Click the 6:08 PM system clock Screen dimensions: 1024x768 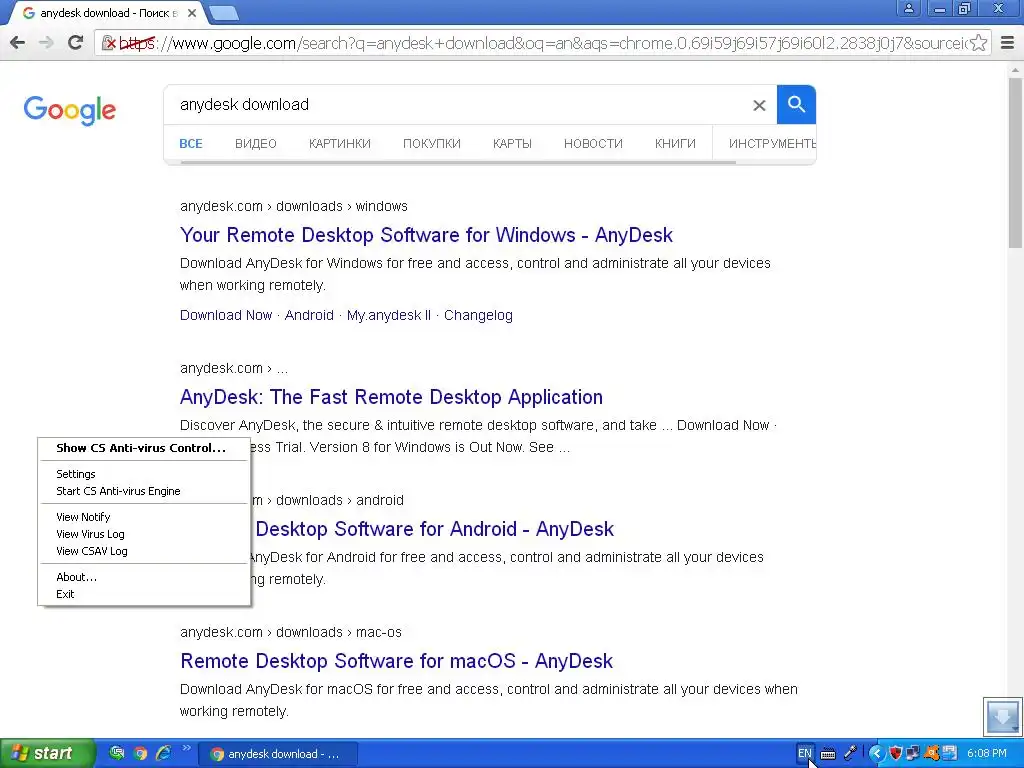pyautogui.click(x=987, y=754)
